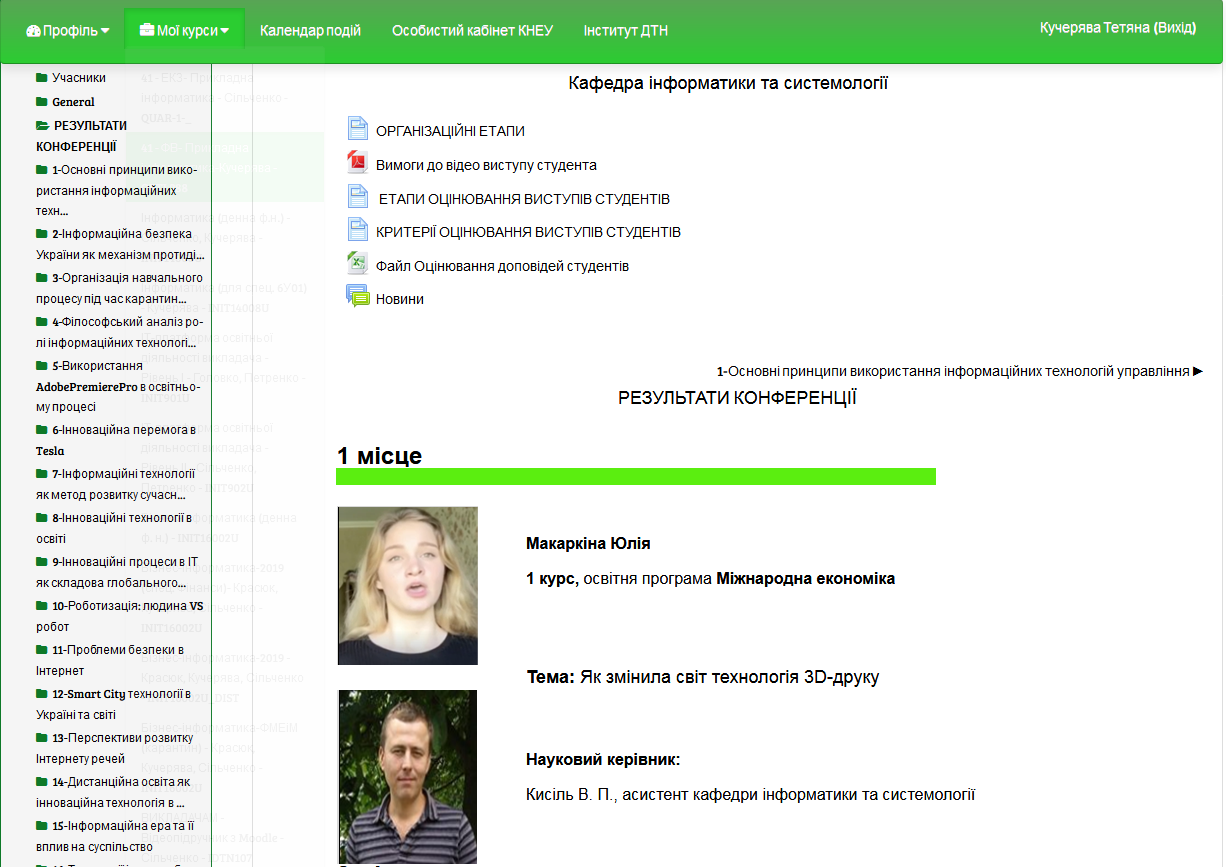Open Інститут ДТН menu item
This screenshot has width=1226, height=867.
point(625,31)
